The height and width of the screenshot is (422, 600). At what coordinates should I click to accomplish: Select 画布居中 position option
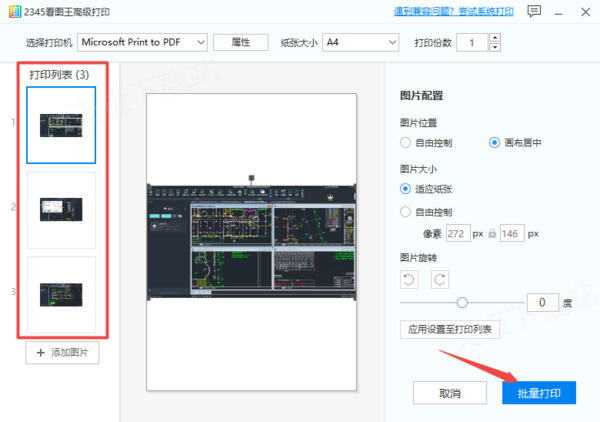494,143
